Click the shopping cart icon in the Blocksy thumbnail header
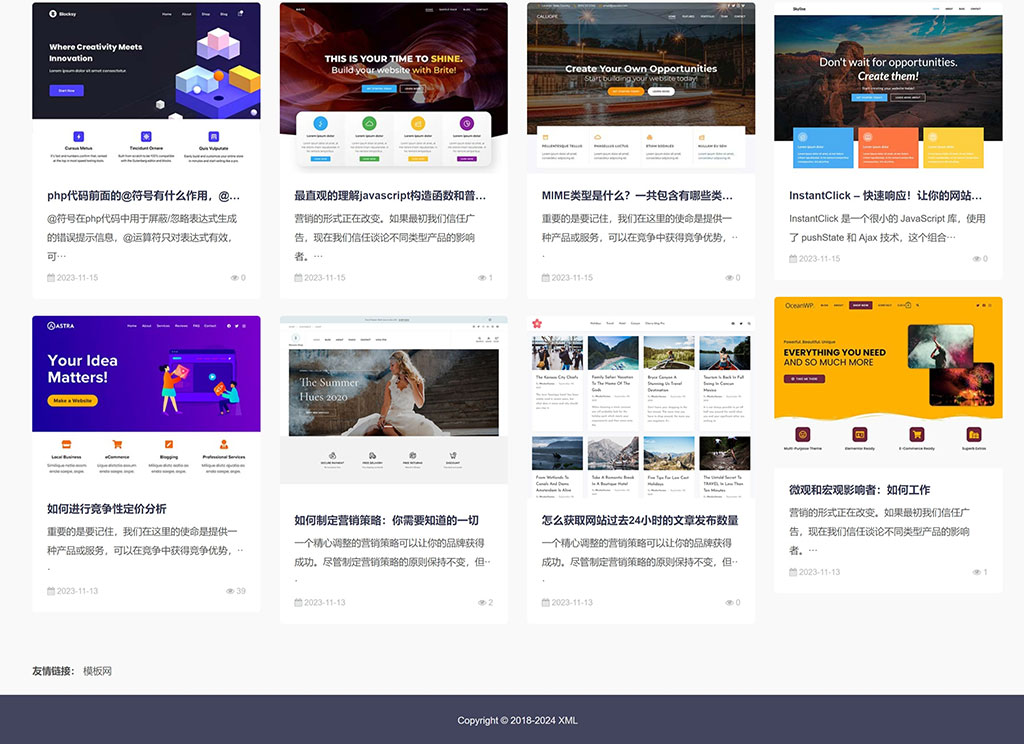This screenshot has height=744, width=1024. (240, 13)
